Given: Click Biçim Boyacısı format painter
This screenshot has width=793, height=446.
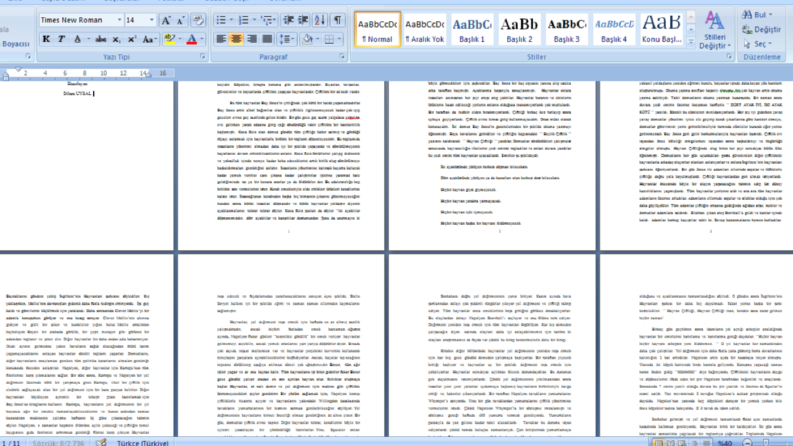Looking at the screenshot, I should click(15, 44).
